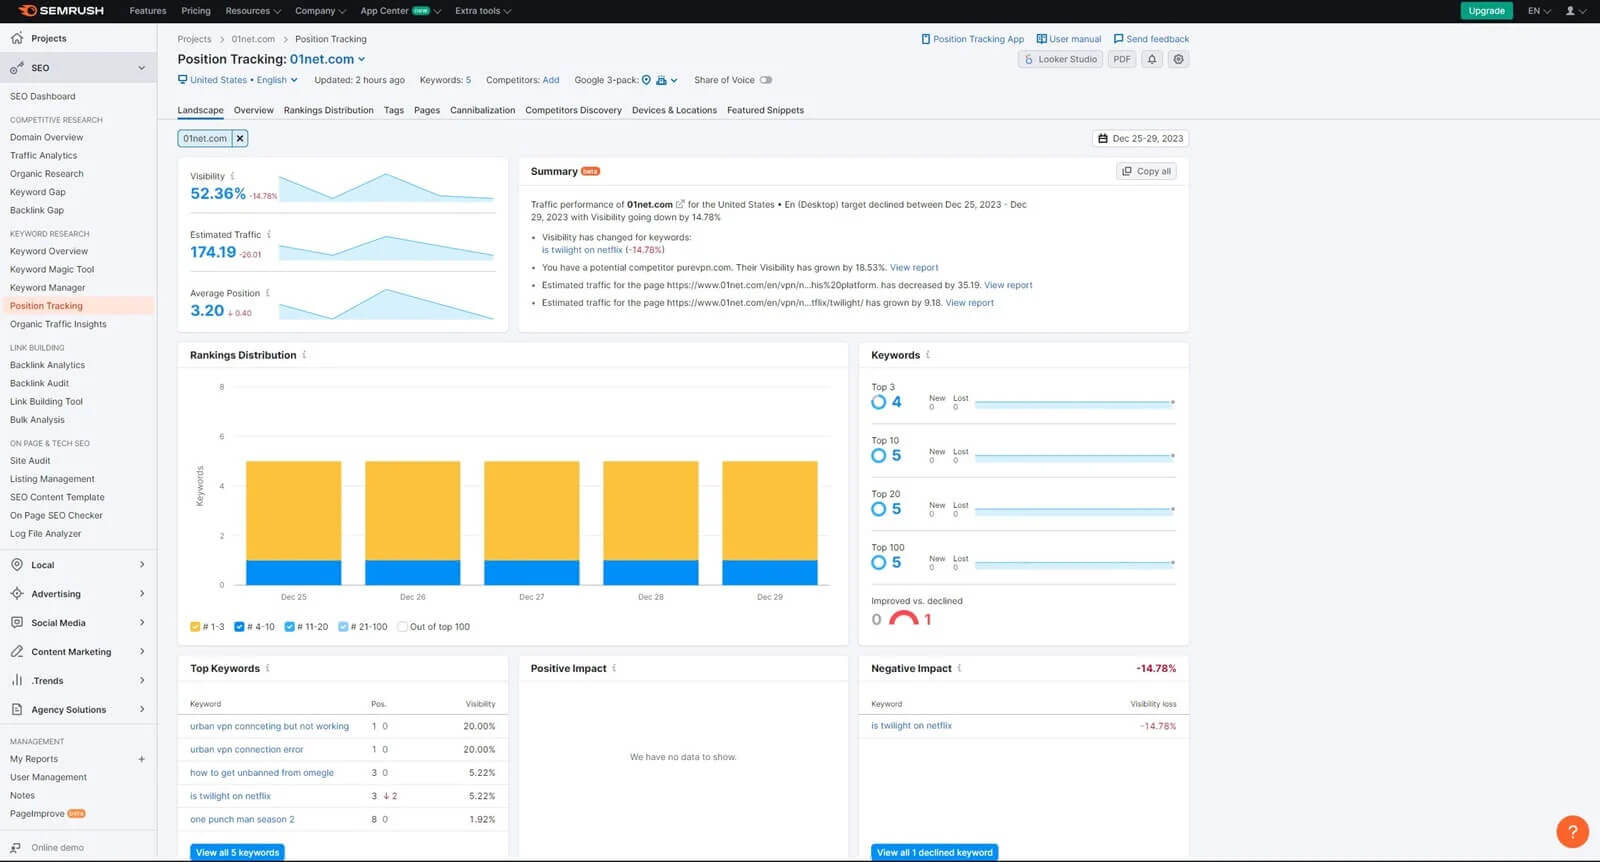Open Site Audit in sidebar
Image resolution: width=1600 pixels, height=862 pixels.
[x=30, y=461]
